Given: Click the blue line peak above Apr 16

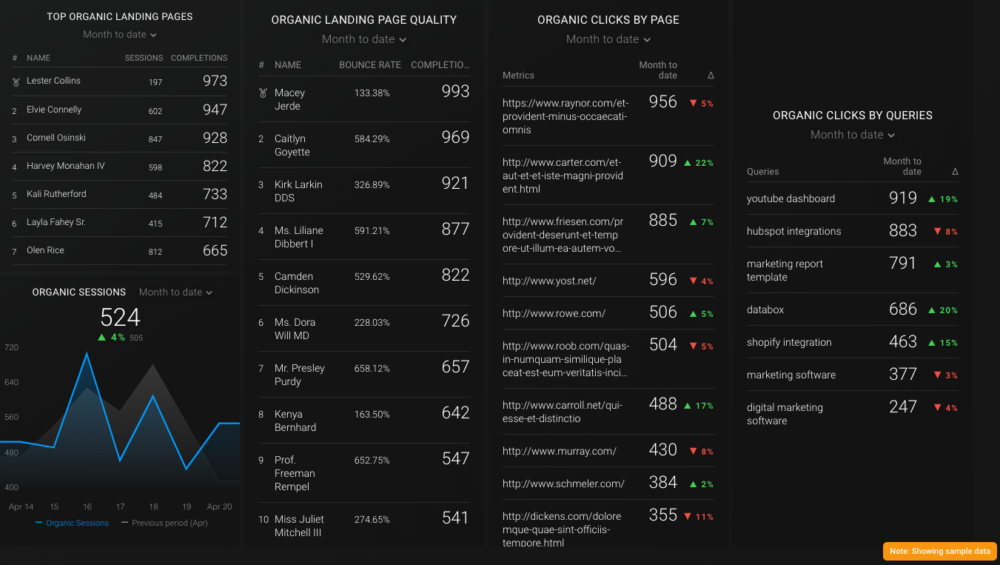Looking at the screenshot, I should coord(87,354).
